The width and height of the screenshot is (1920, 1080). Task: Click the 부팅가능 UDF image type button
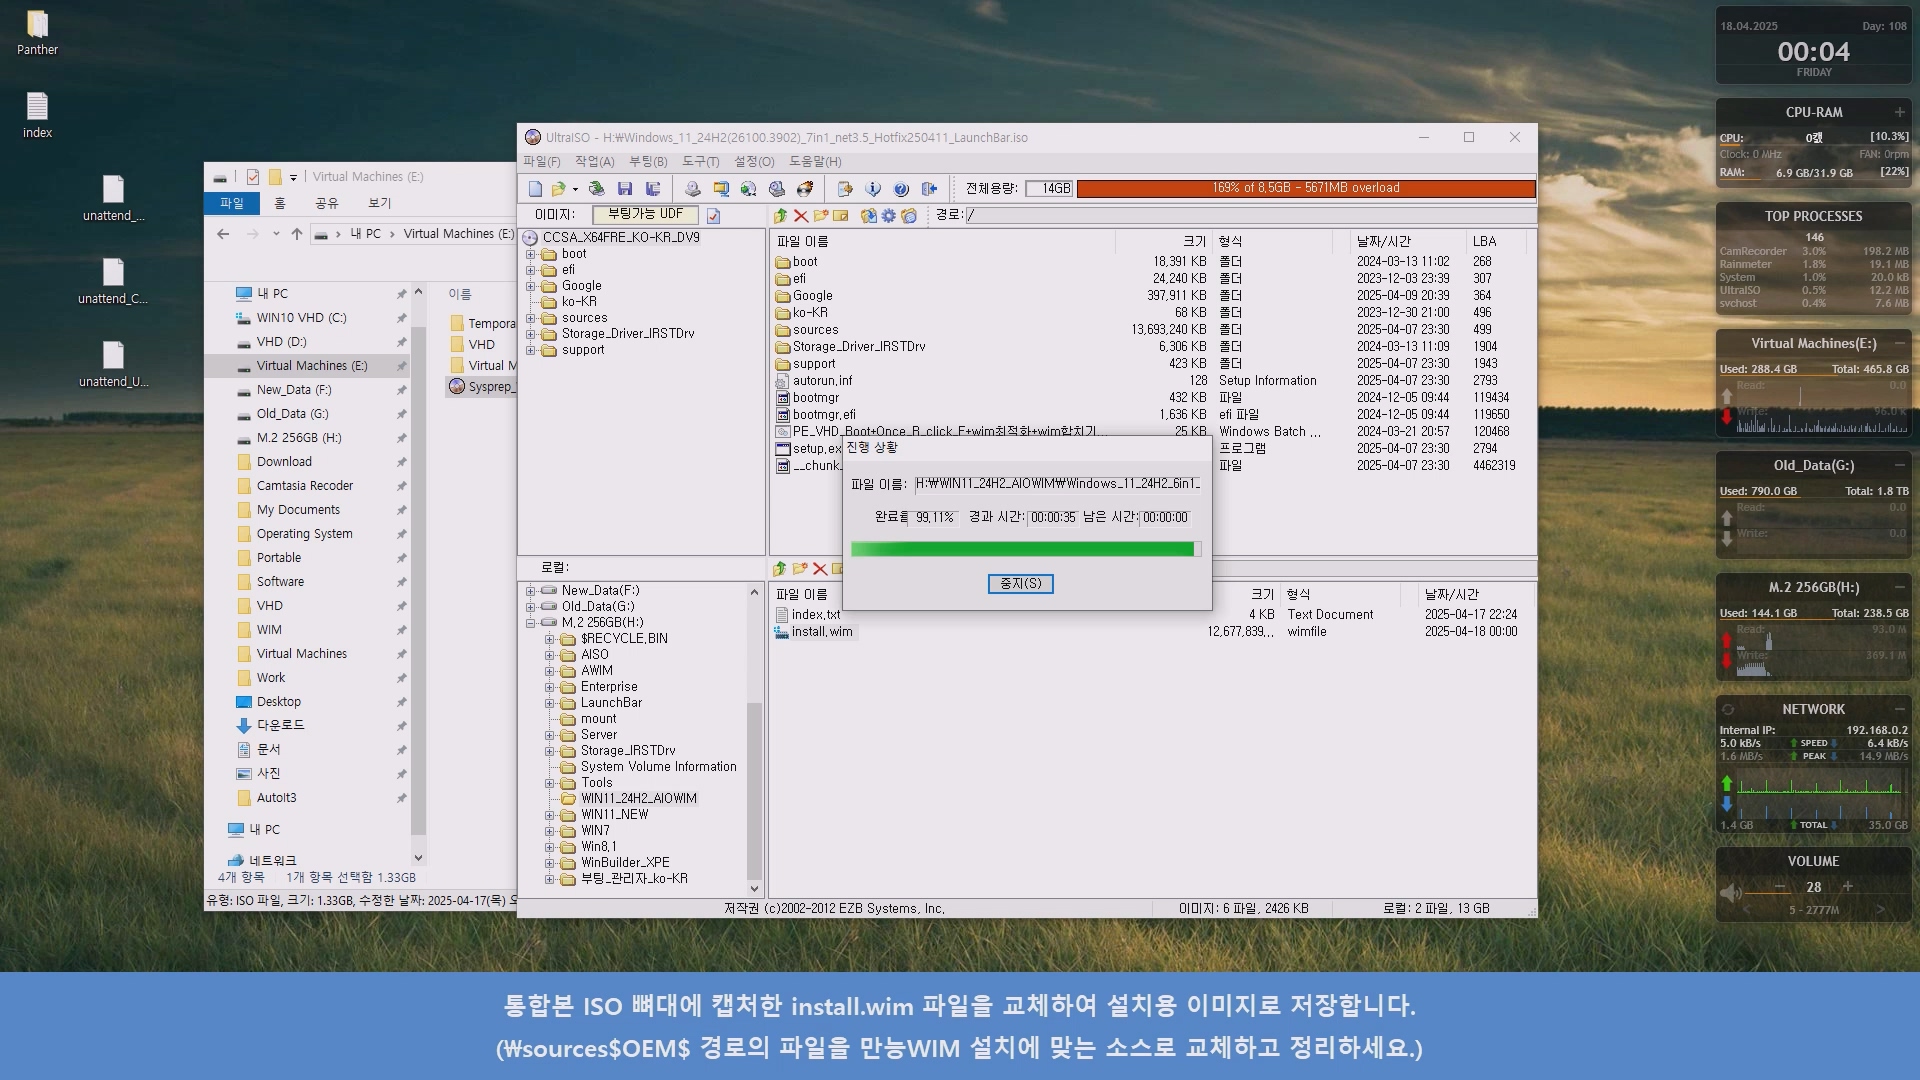click(x=645, y=215)
